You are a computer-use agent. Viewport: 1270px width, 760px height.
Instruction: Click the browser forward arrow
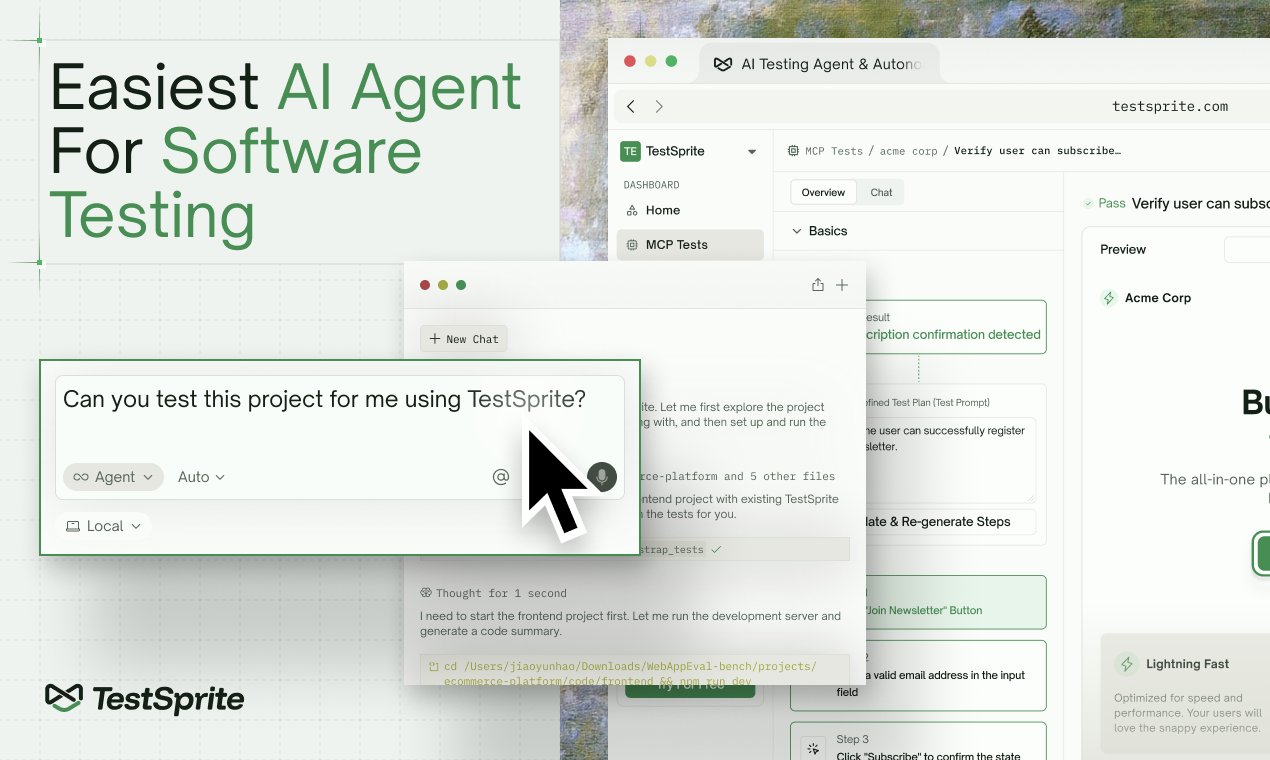coord(659,106)
